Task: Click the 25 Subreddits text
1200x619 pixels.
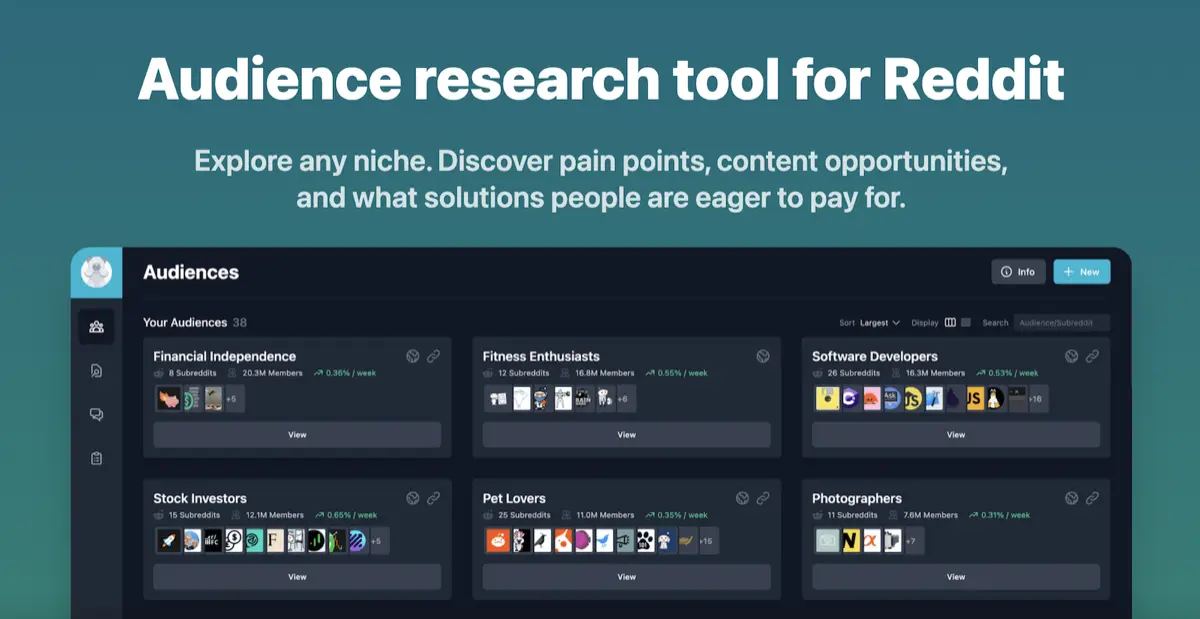Action: point(522,515)
